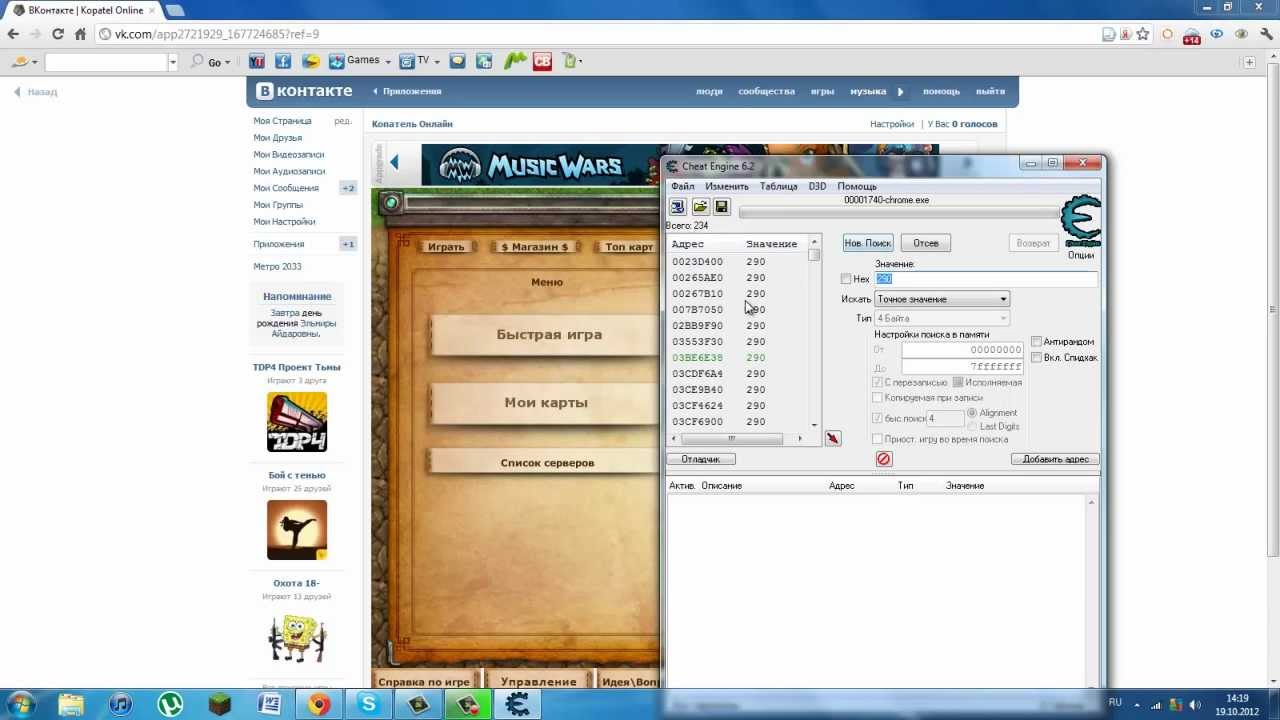Expand the VK header arrow after музыка
Image resolution: width=1280 pixels, height=720 pixels.
[900, 91]
